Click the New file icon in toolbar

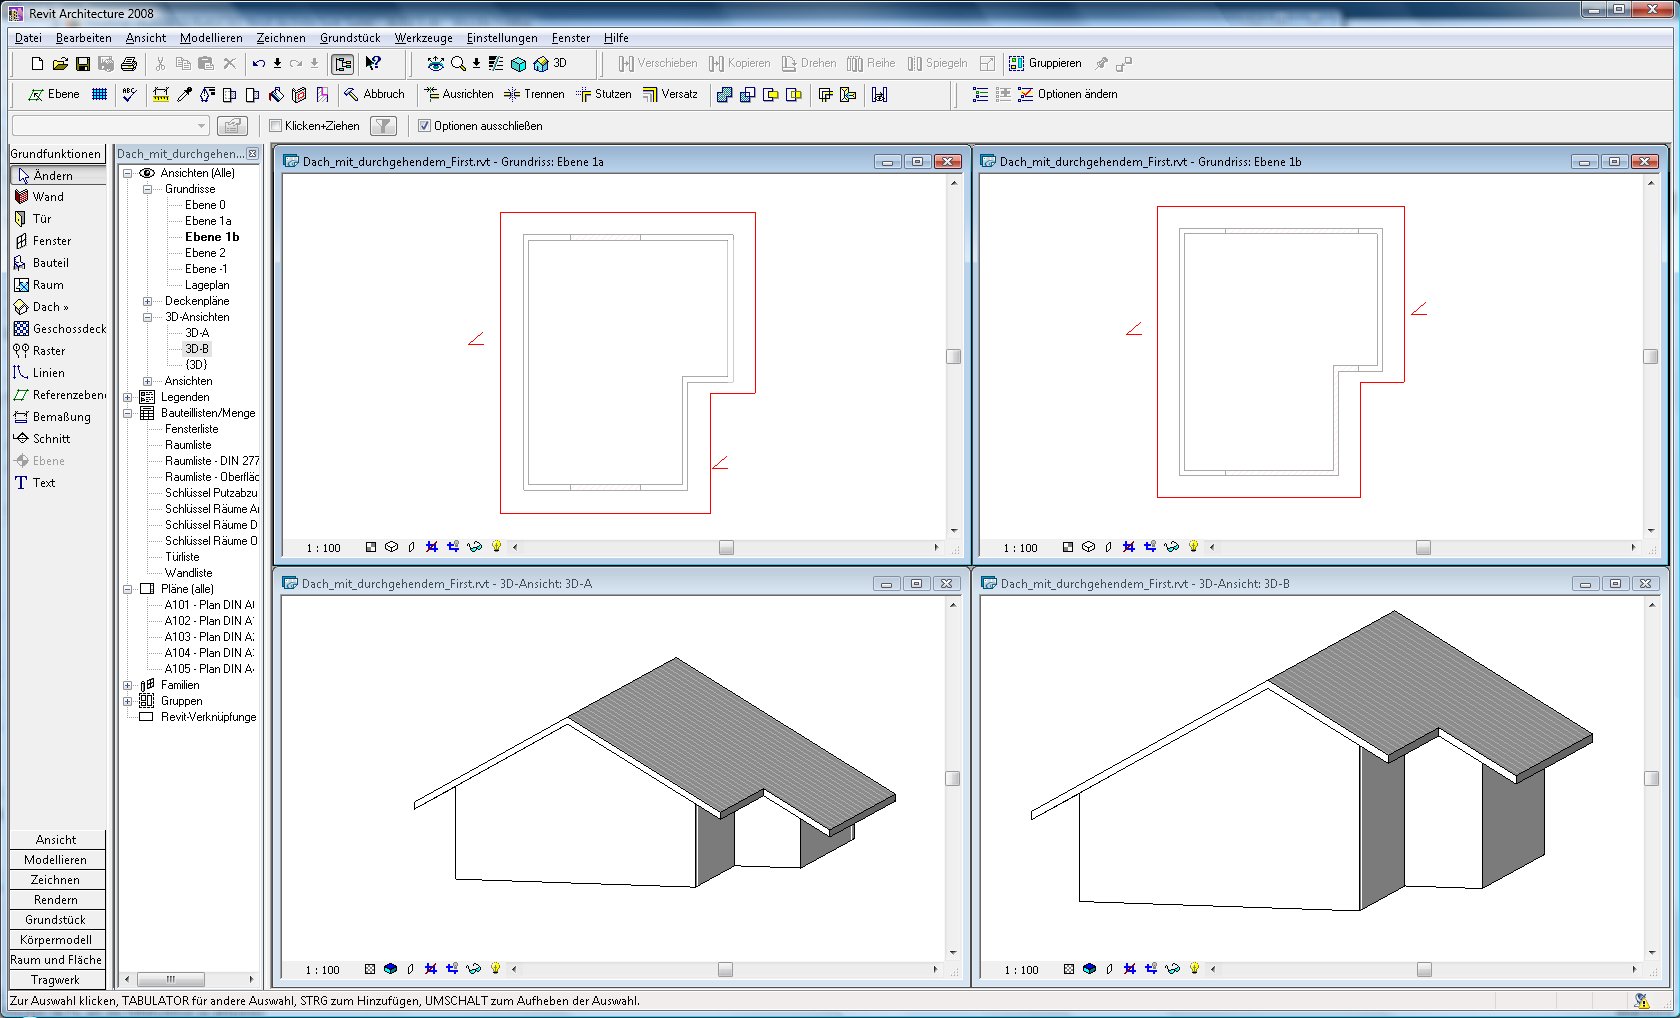point(37,64)
